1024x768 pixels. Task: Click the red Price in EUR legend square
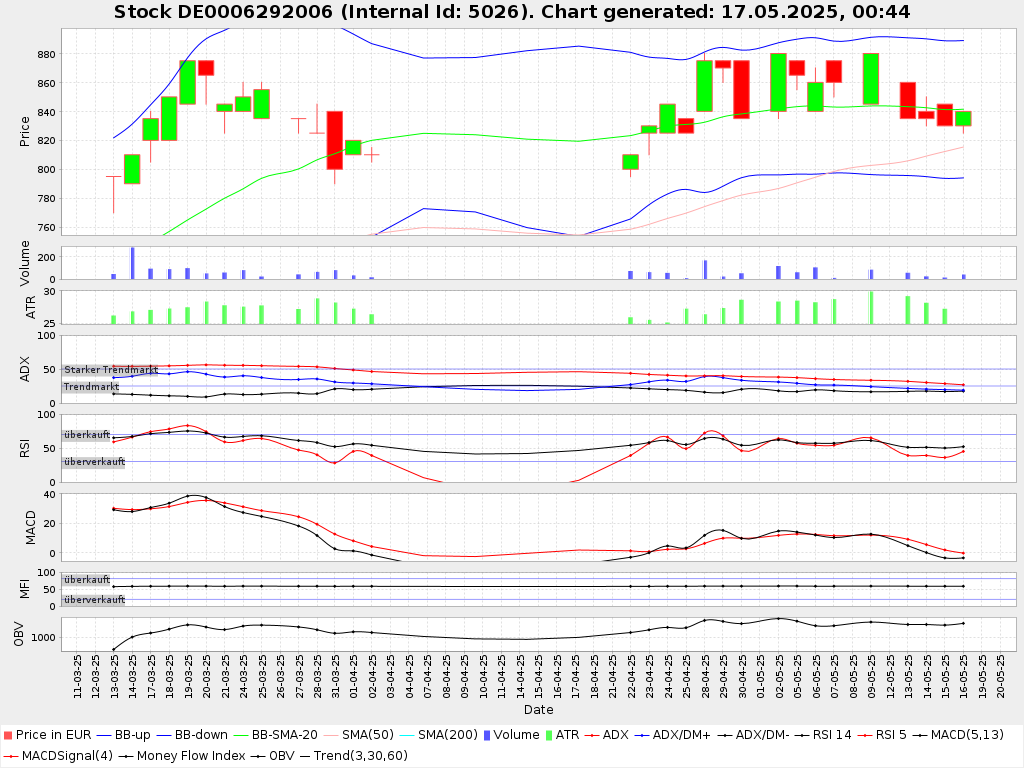point(8,735)
